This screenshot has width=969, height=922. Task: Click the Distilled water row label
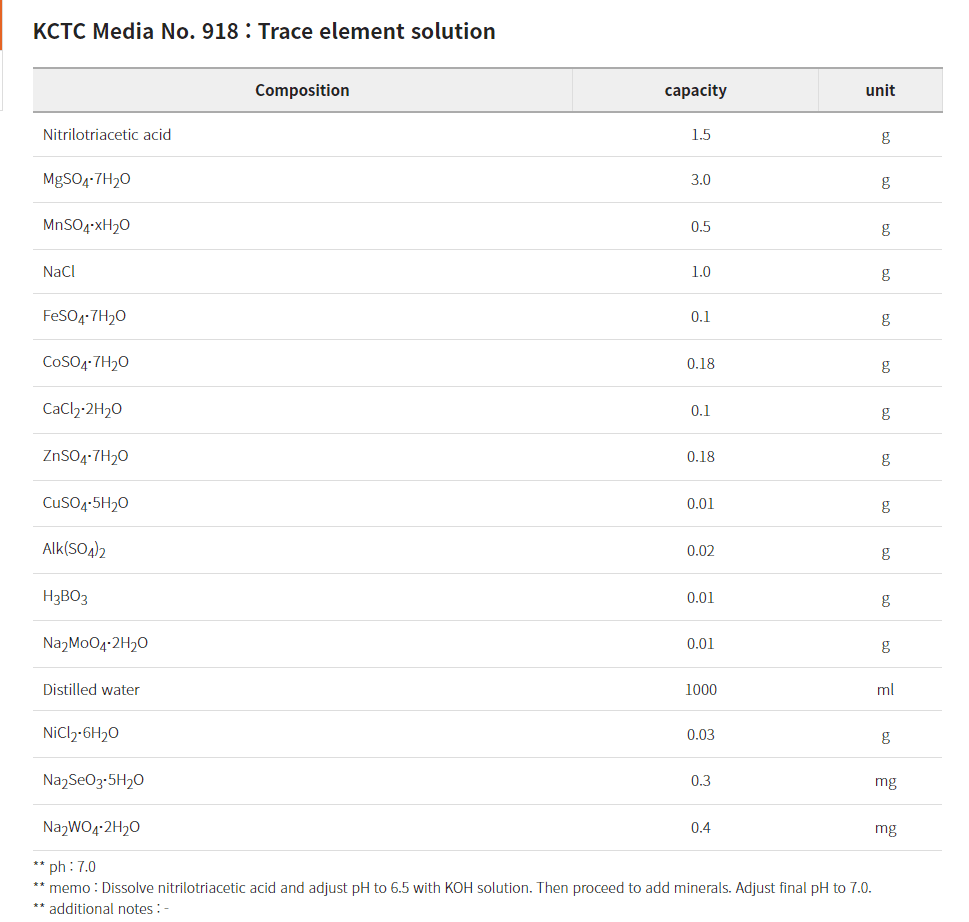(x=91, y=689)
